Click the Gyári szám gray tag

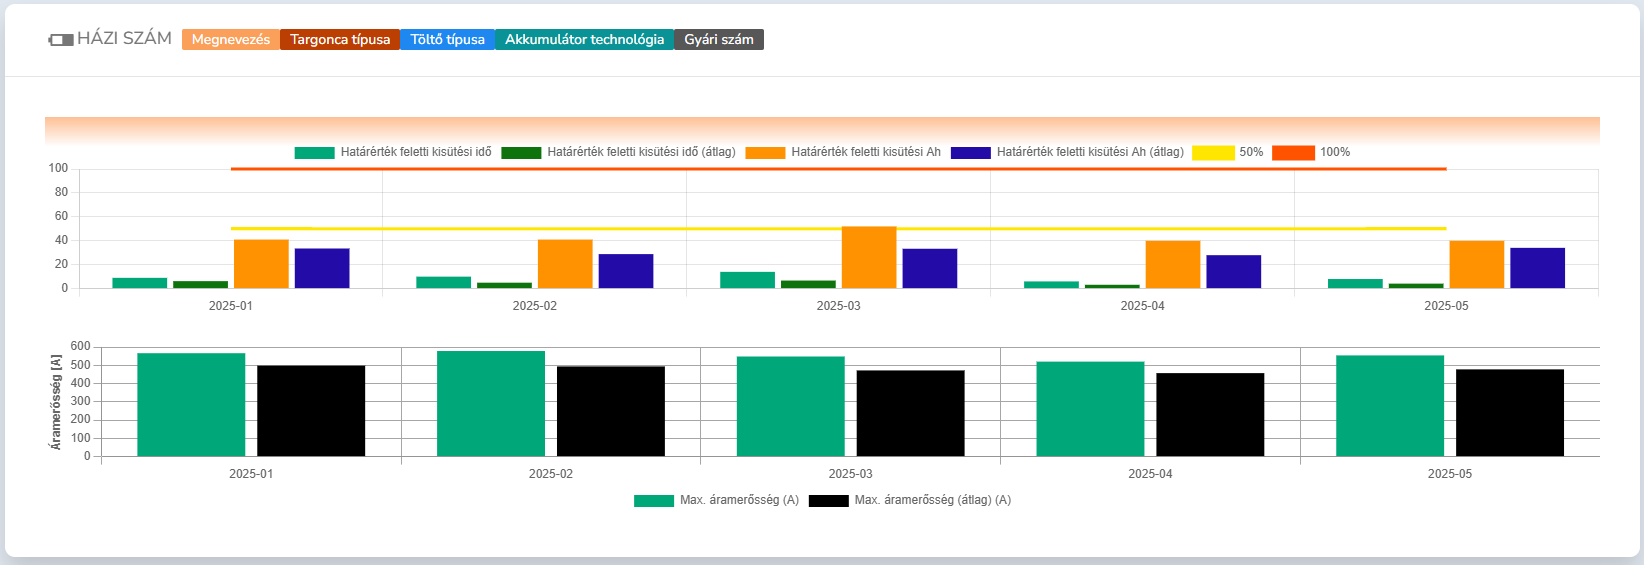[718, 40]
